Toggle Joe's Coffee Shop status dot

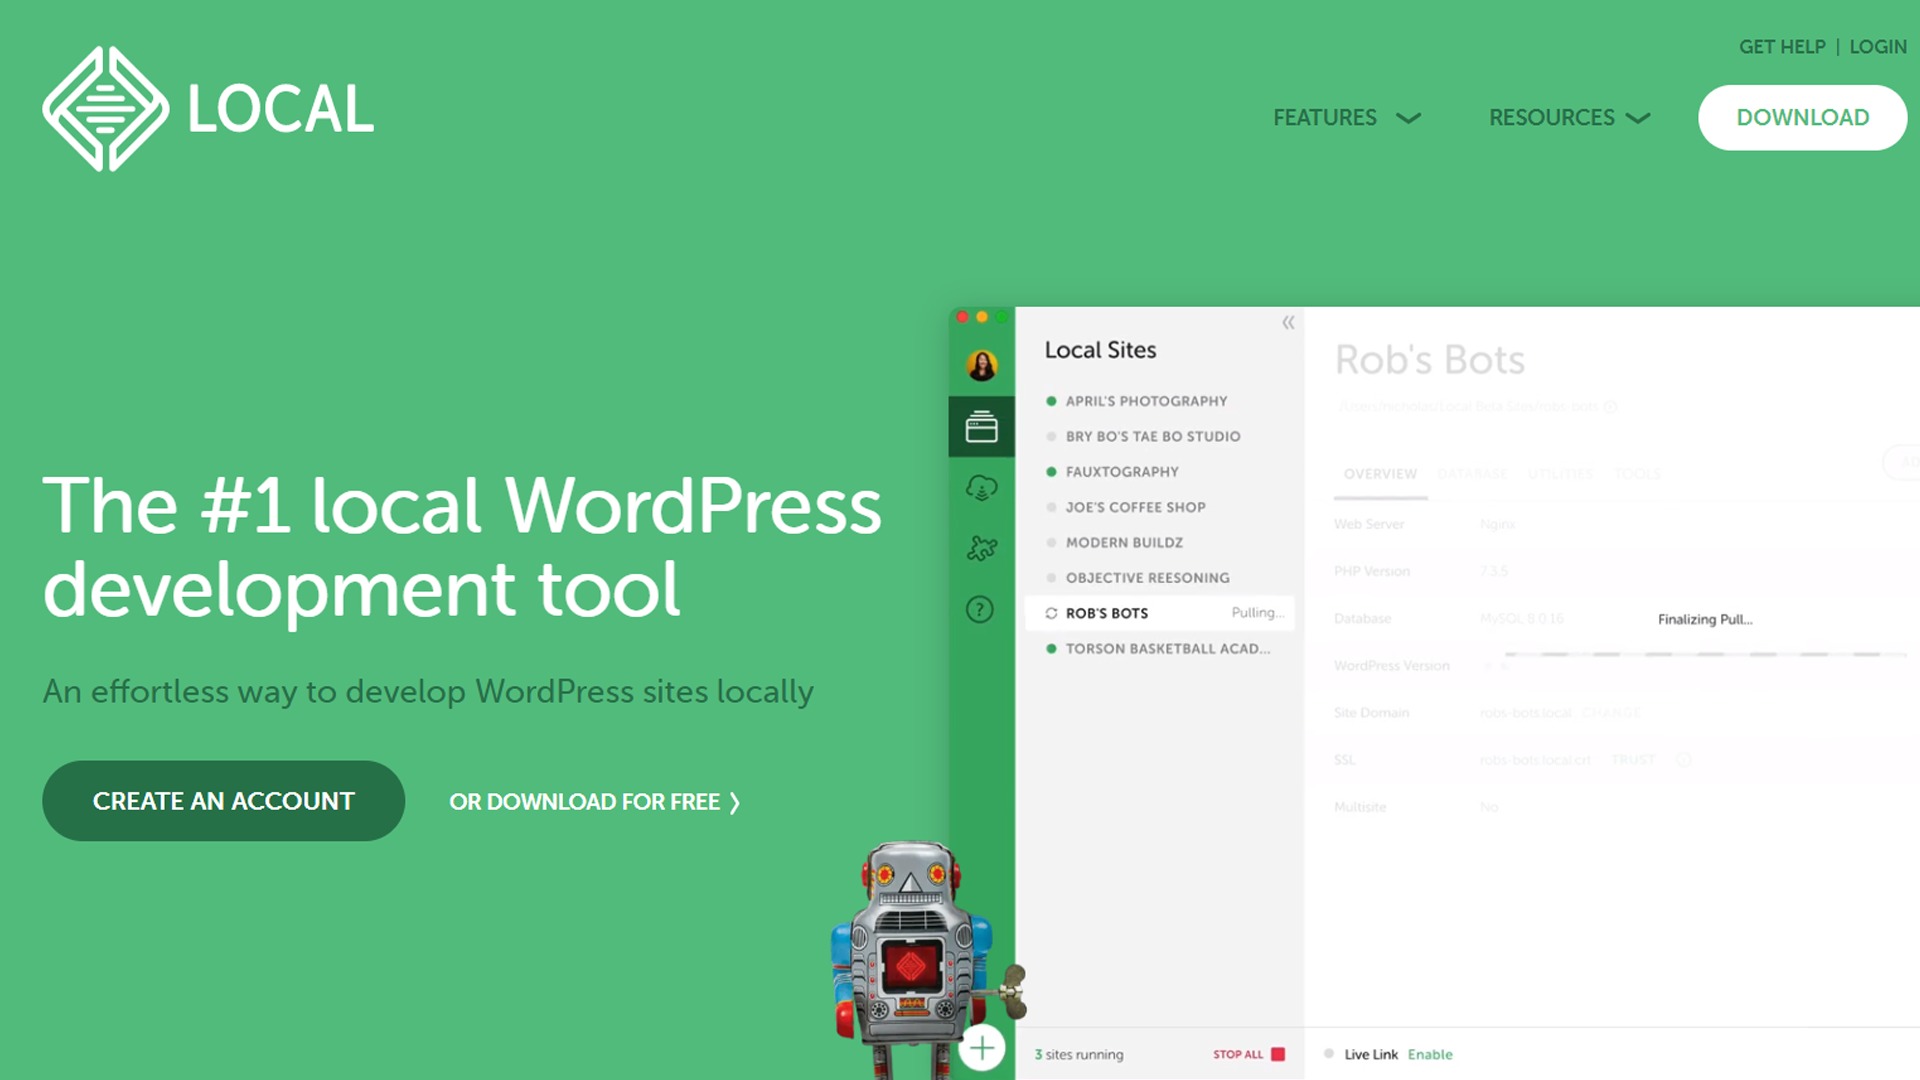1051,507
